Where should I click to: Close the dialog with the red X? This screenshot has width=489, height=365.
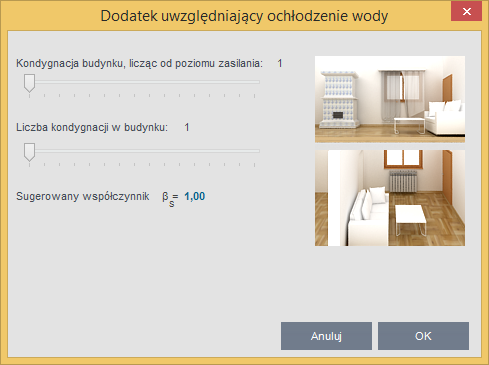click(467, 11)
